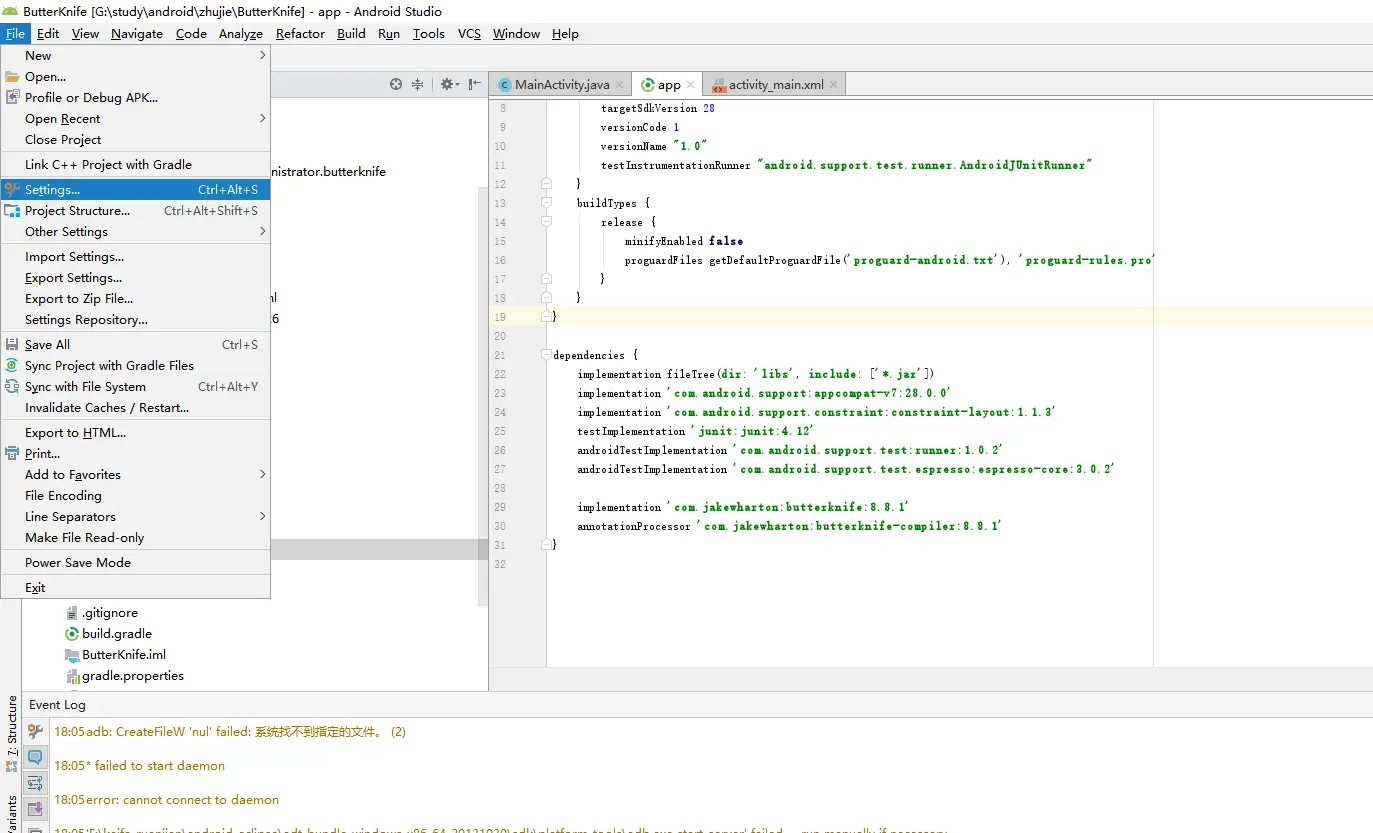
Task: Click the Sync with File System icon
Action: coord(12,386)
